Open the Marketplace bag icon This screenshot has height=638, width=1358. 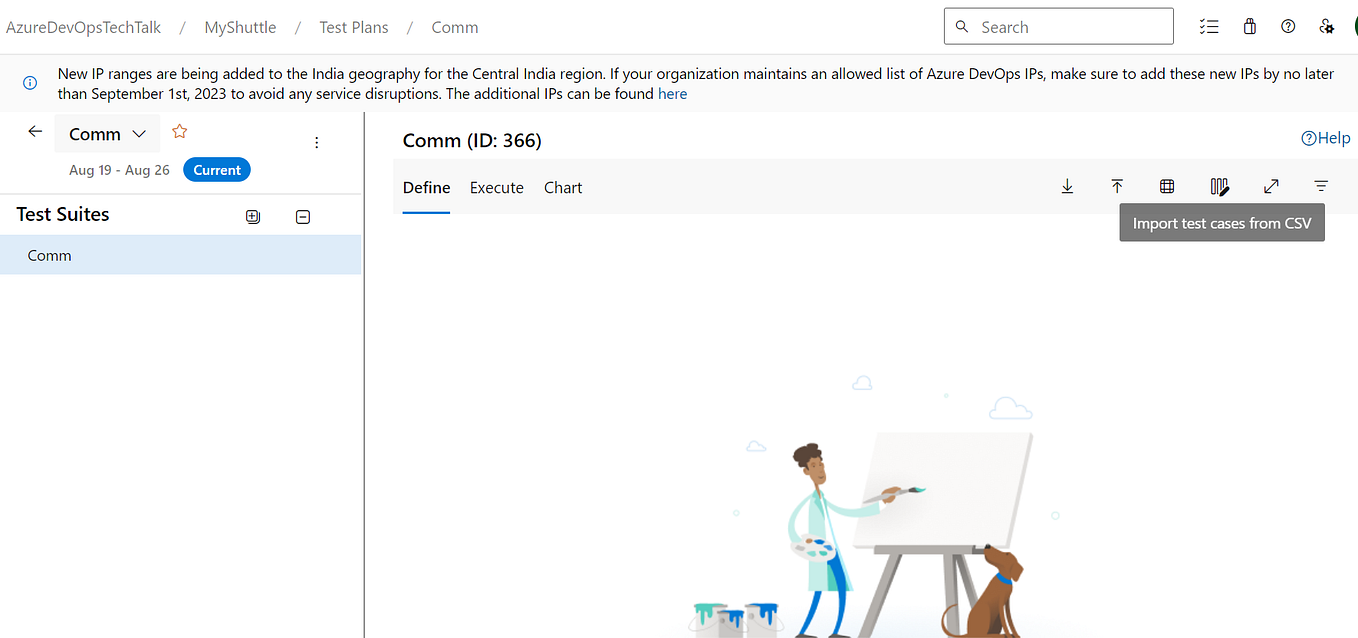1249,26
